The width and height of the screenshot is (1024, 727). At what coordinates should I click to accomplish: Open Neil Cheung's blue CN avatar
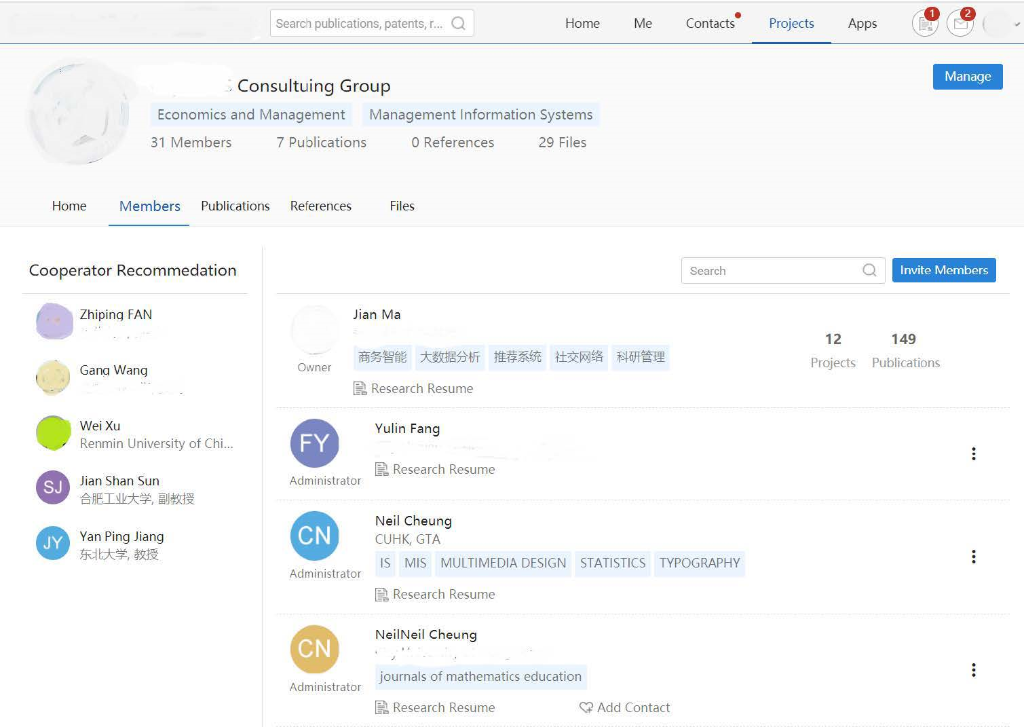click(x=314, y=536)
